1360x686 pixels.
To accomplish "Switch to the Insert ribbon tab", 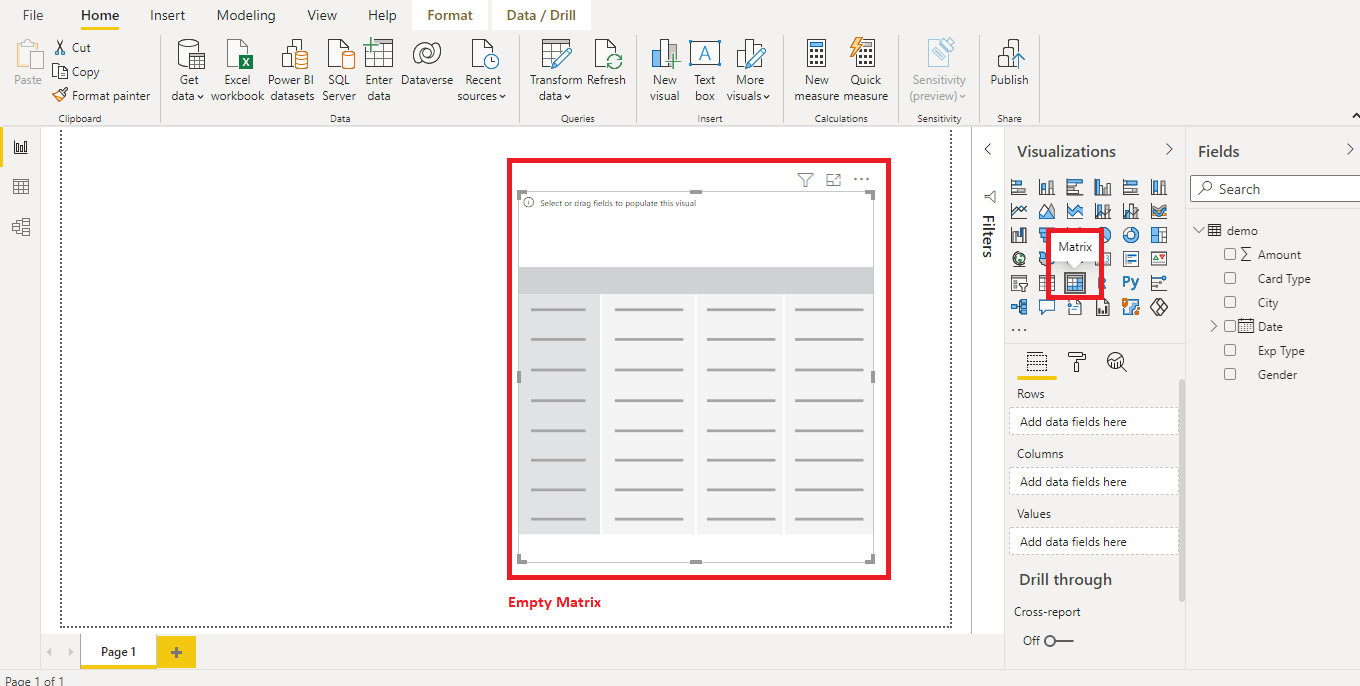I will (x=167, y=15).
